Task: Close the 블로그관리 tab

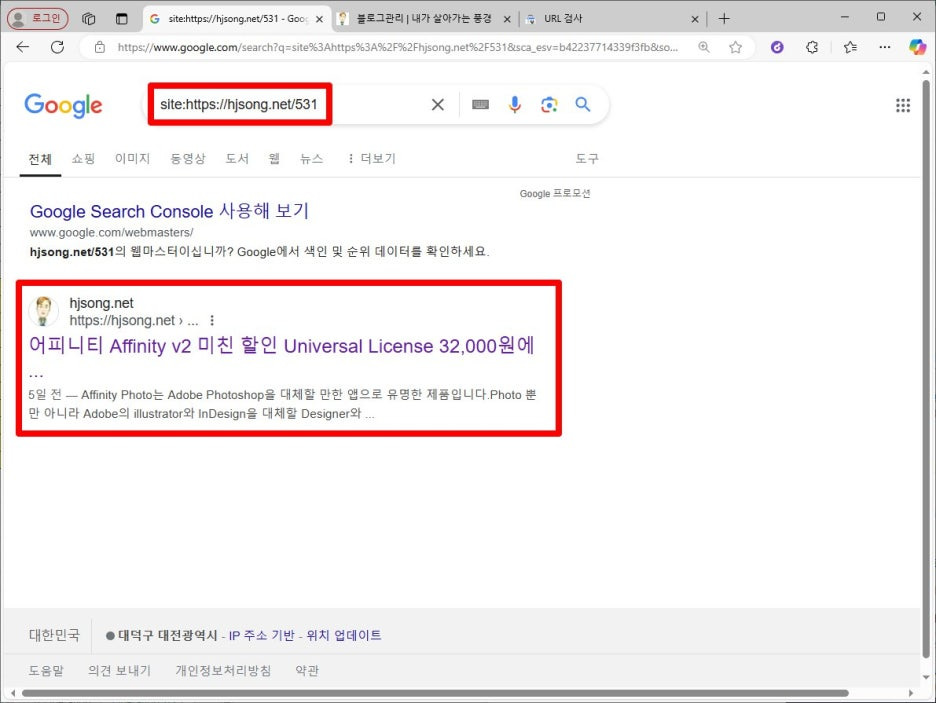Action: click(x=507, y=19)
